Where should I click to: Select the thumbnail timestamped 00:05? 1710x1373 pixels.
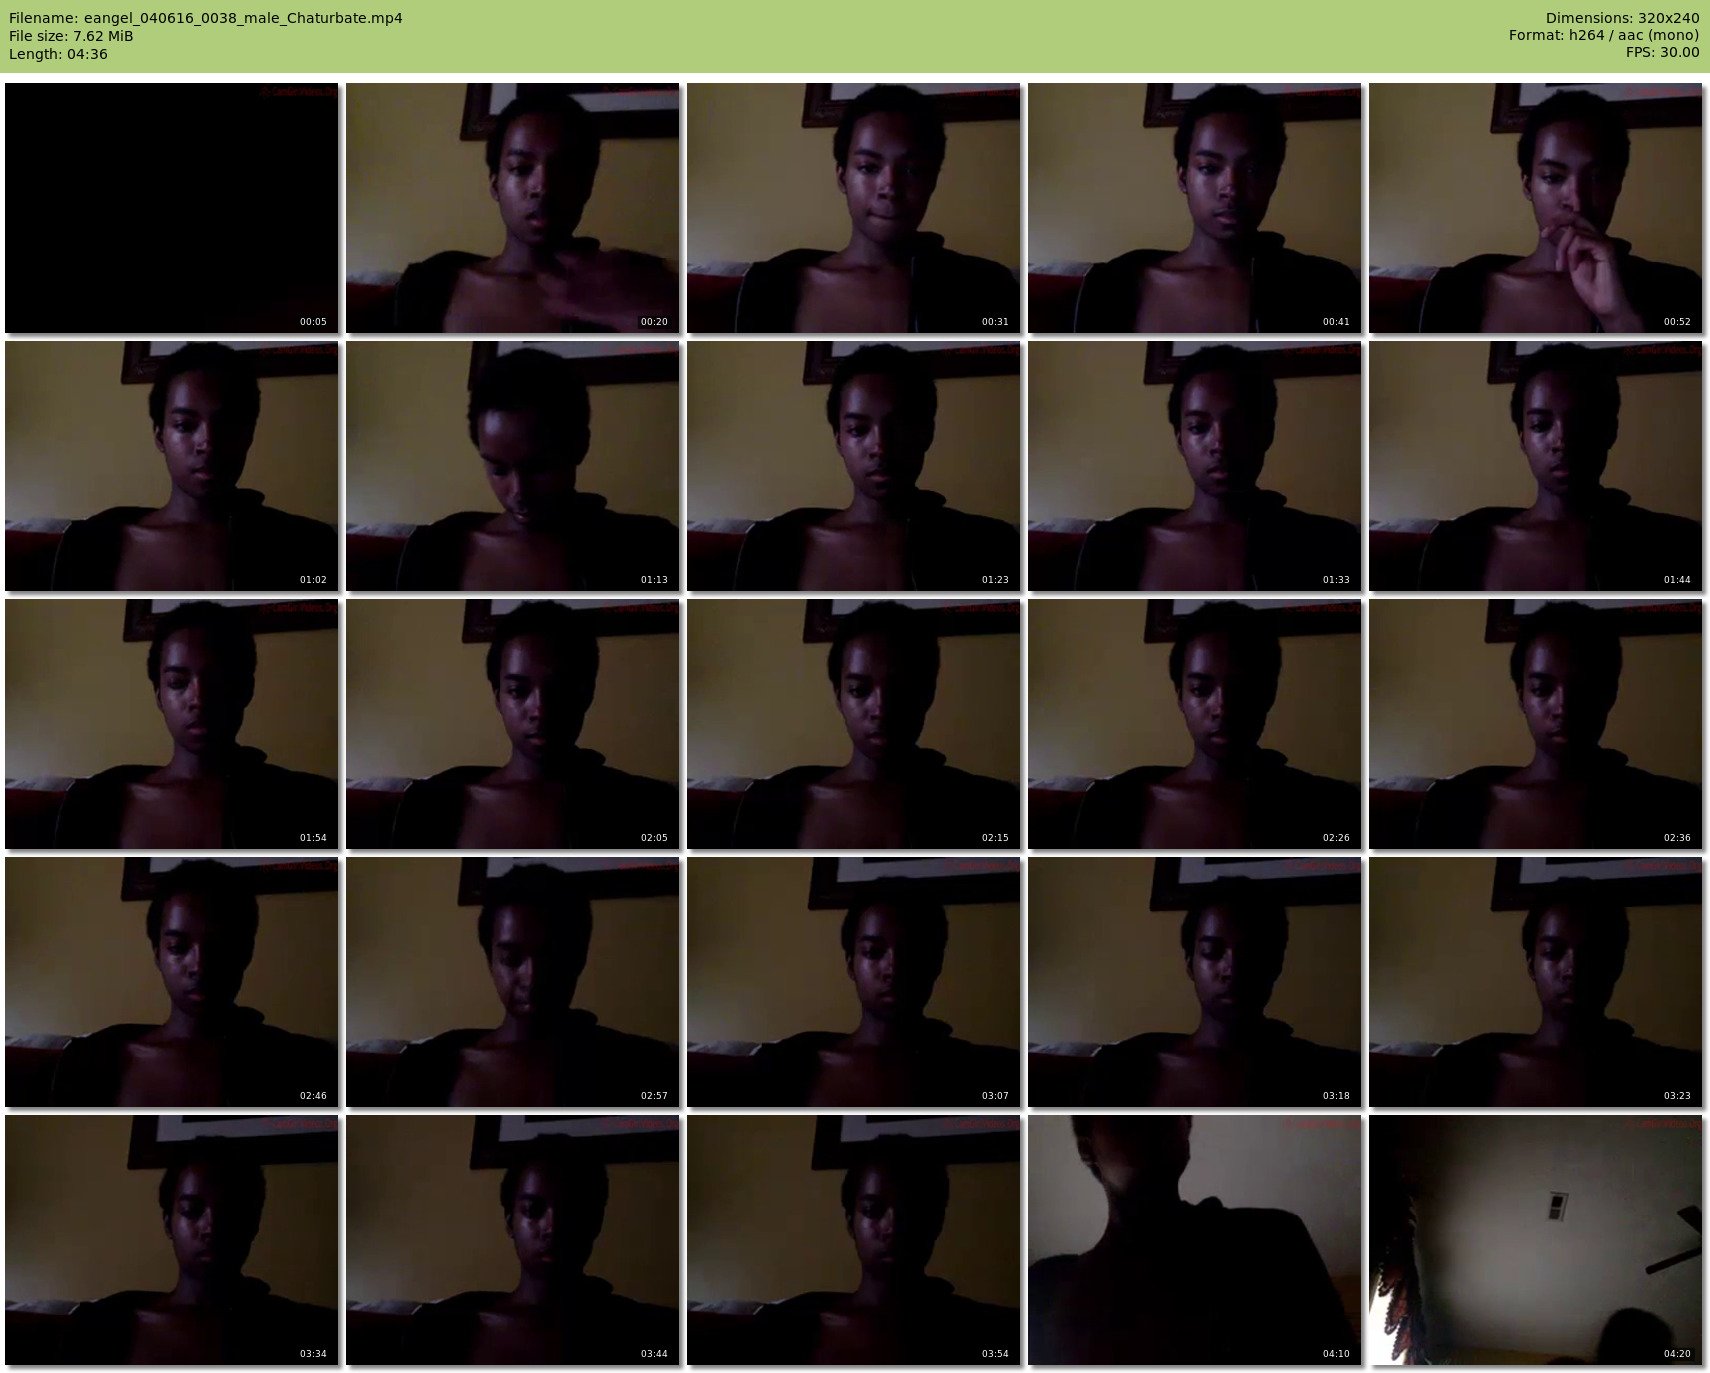click(172, 208)
